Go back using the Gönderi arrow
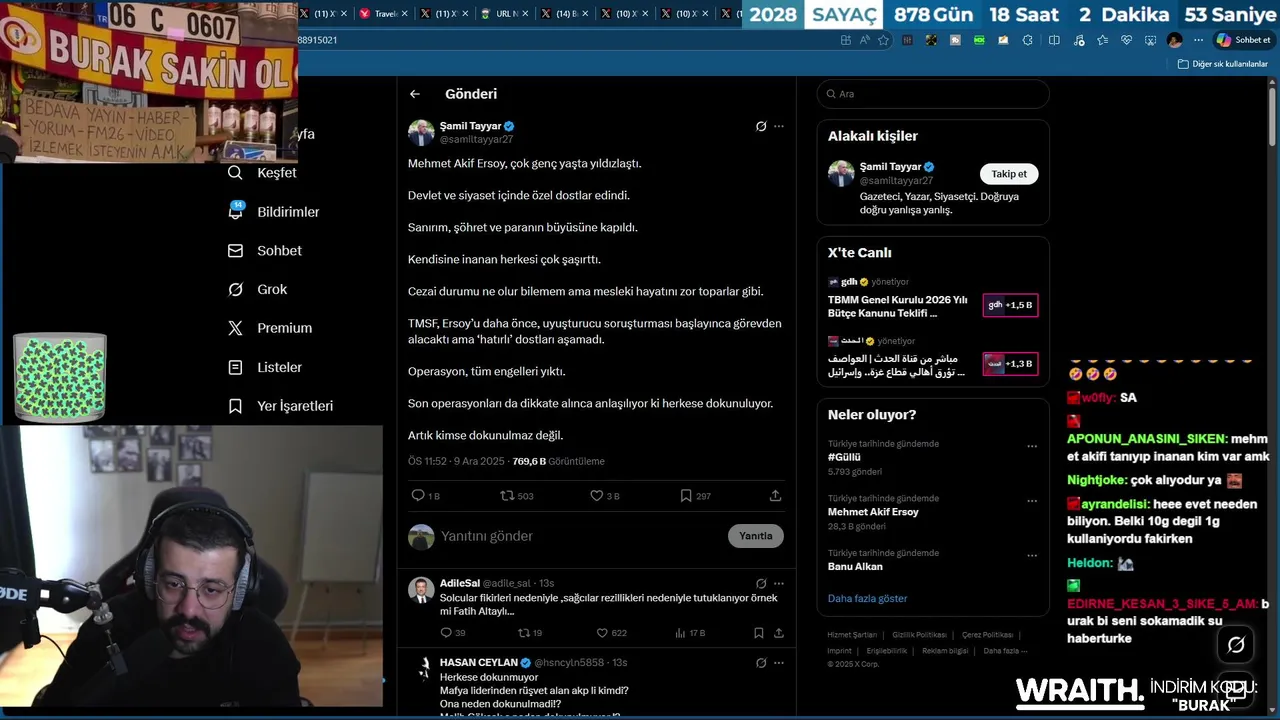The height and width of the screenshot is (720, 1280). tap(415, 94)
